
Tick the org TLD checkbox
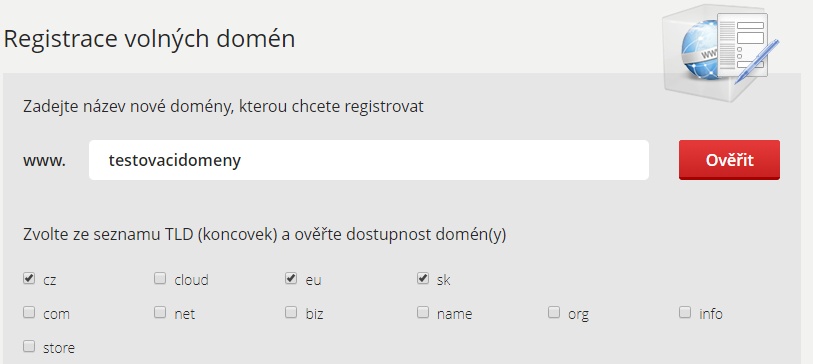(x=554, y=312)
